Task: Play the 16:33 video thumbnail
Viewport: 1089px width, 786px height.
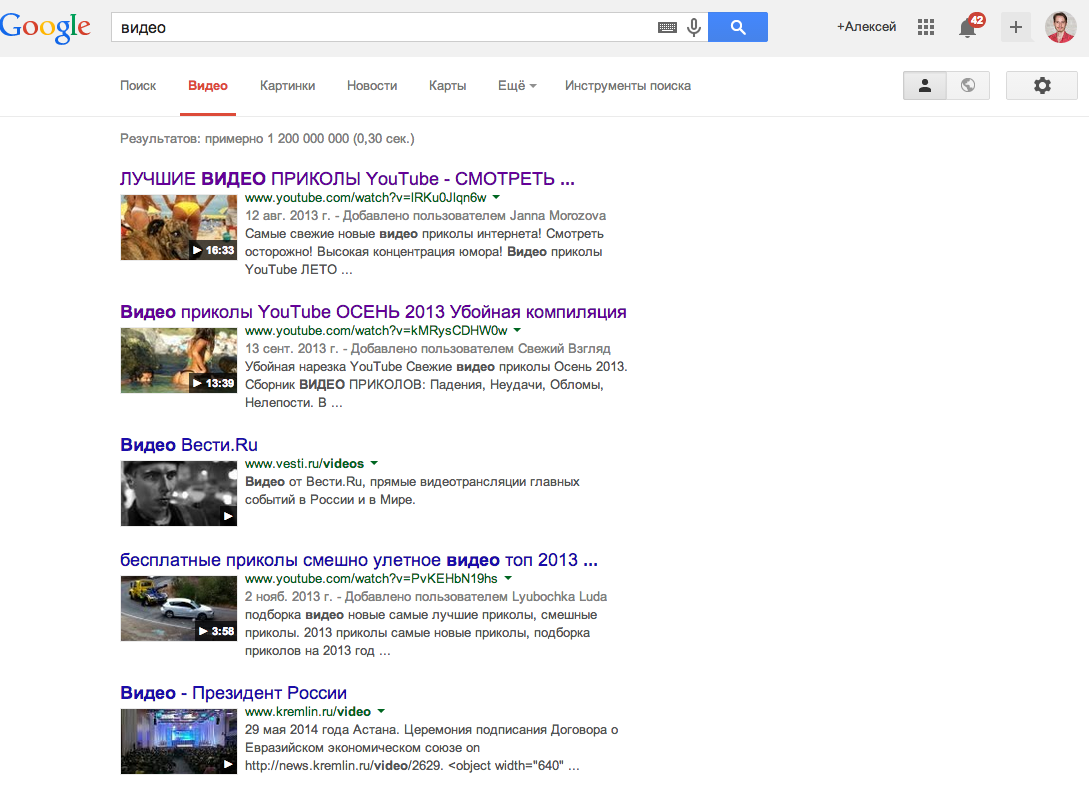Action: (178, 227)
